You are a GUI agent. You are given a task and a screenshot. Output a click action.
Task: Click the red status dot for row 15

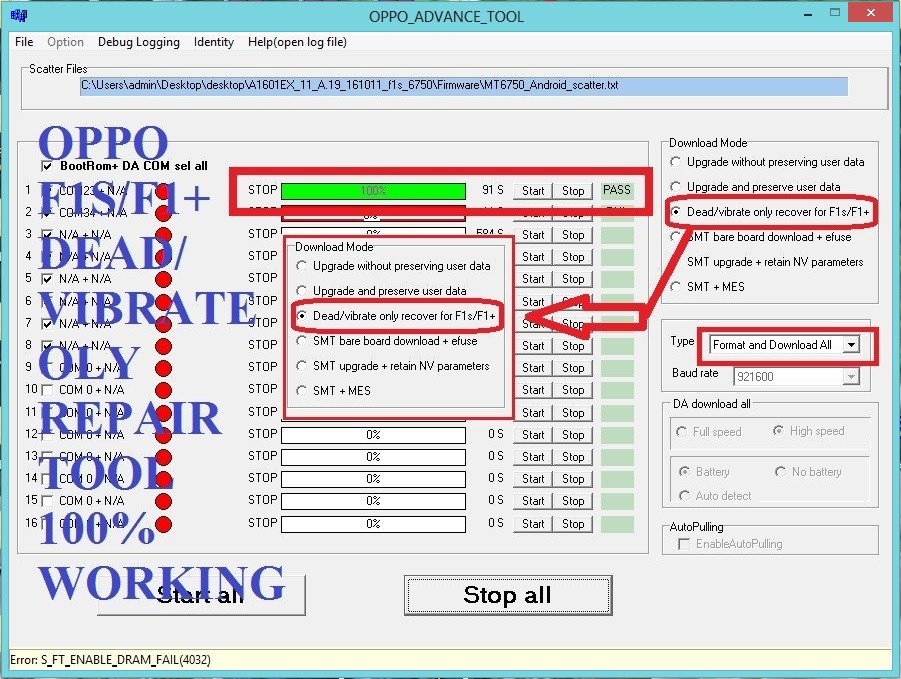[164, 501]
